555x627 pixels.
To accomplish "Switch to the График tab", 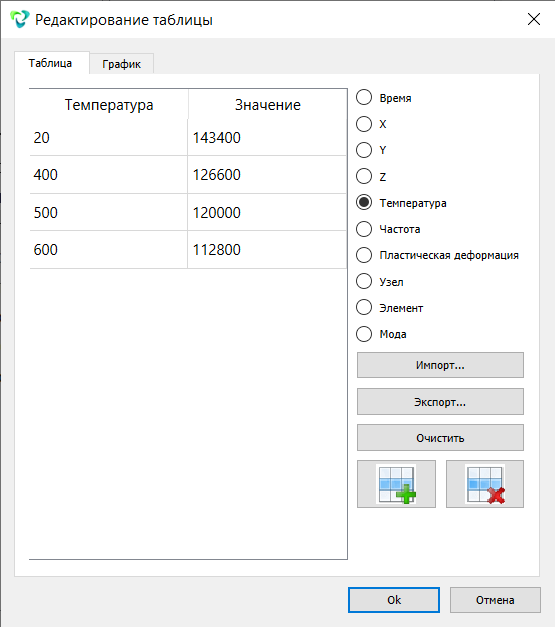I will click(x=122, y=64).
